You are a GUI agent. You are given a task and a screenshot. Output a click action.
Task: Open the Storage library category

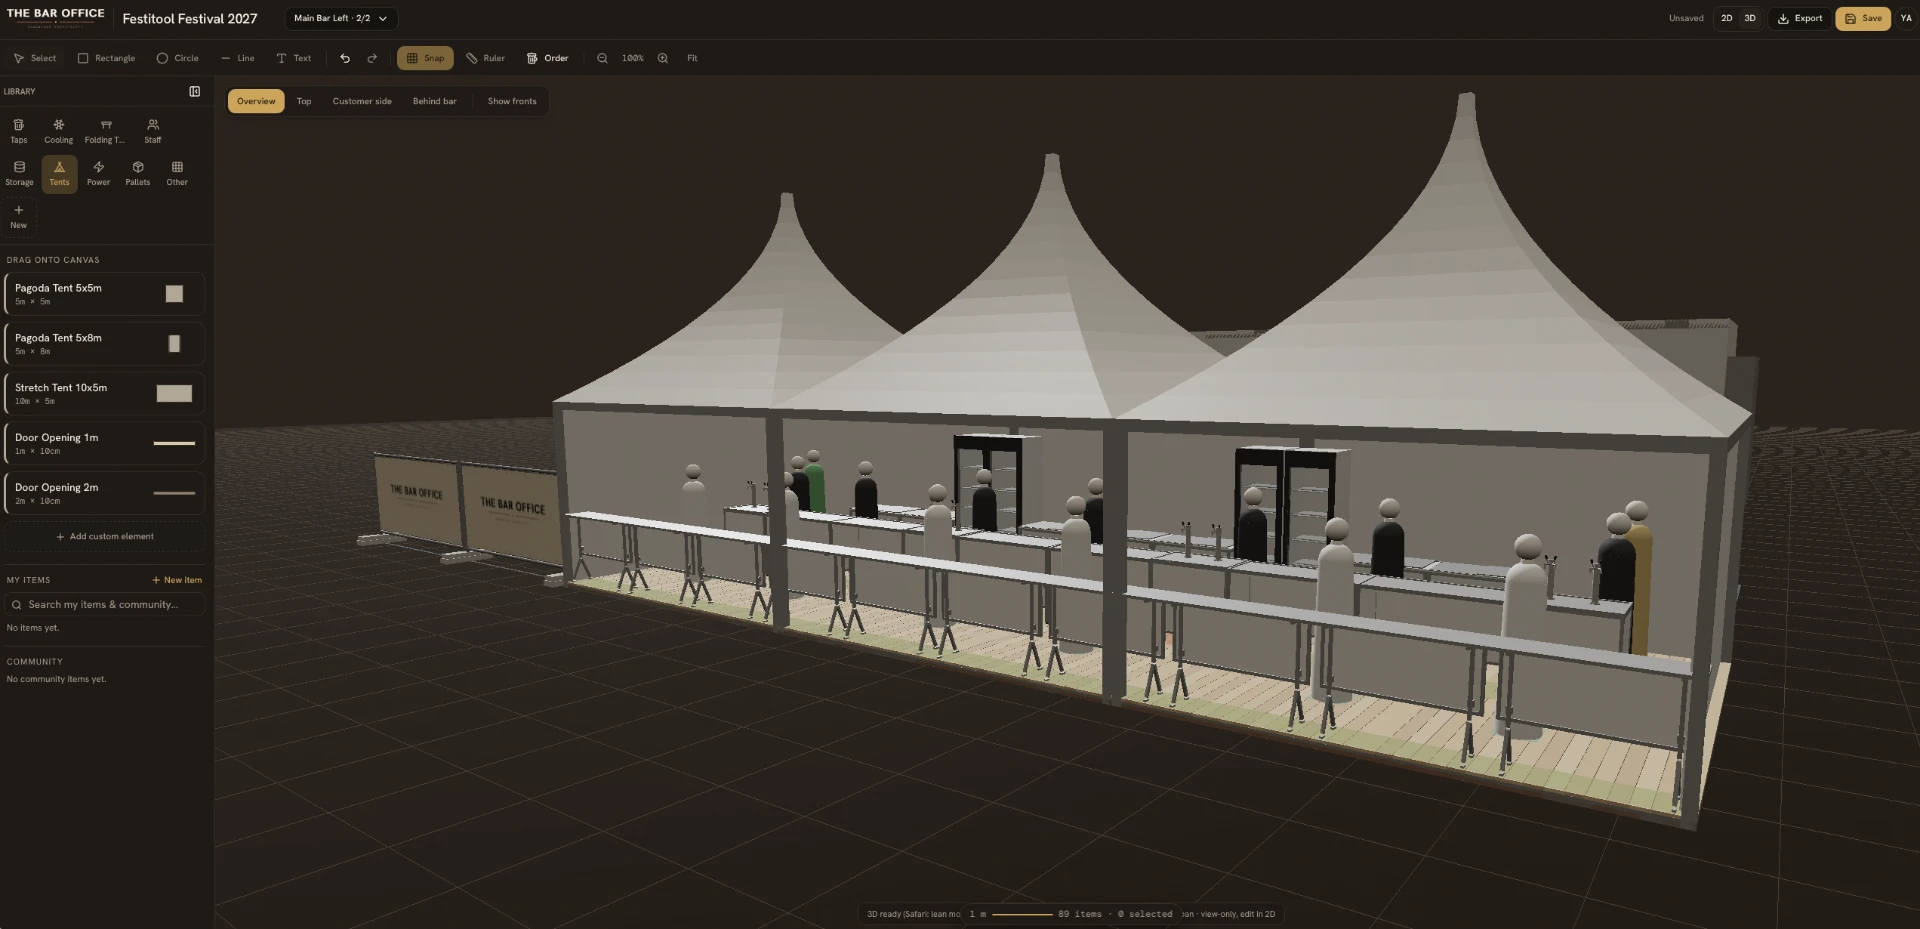coord(19,174)
